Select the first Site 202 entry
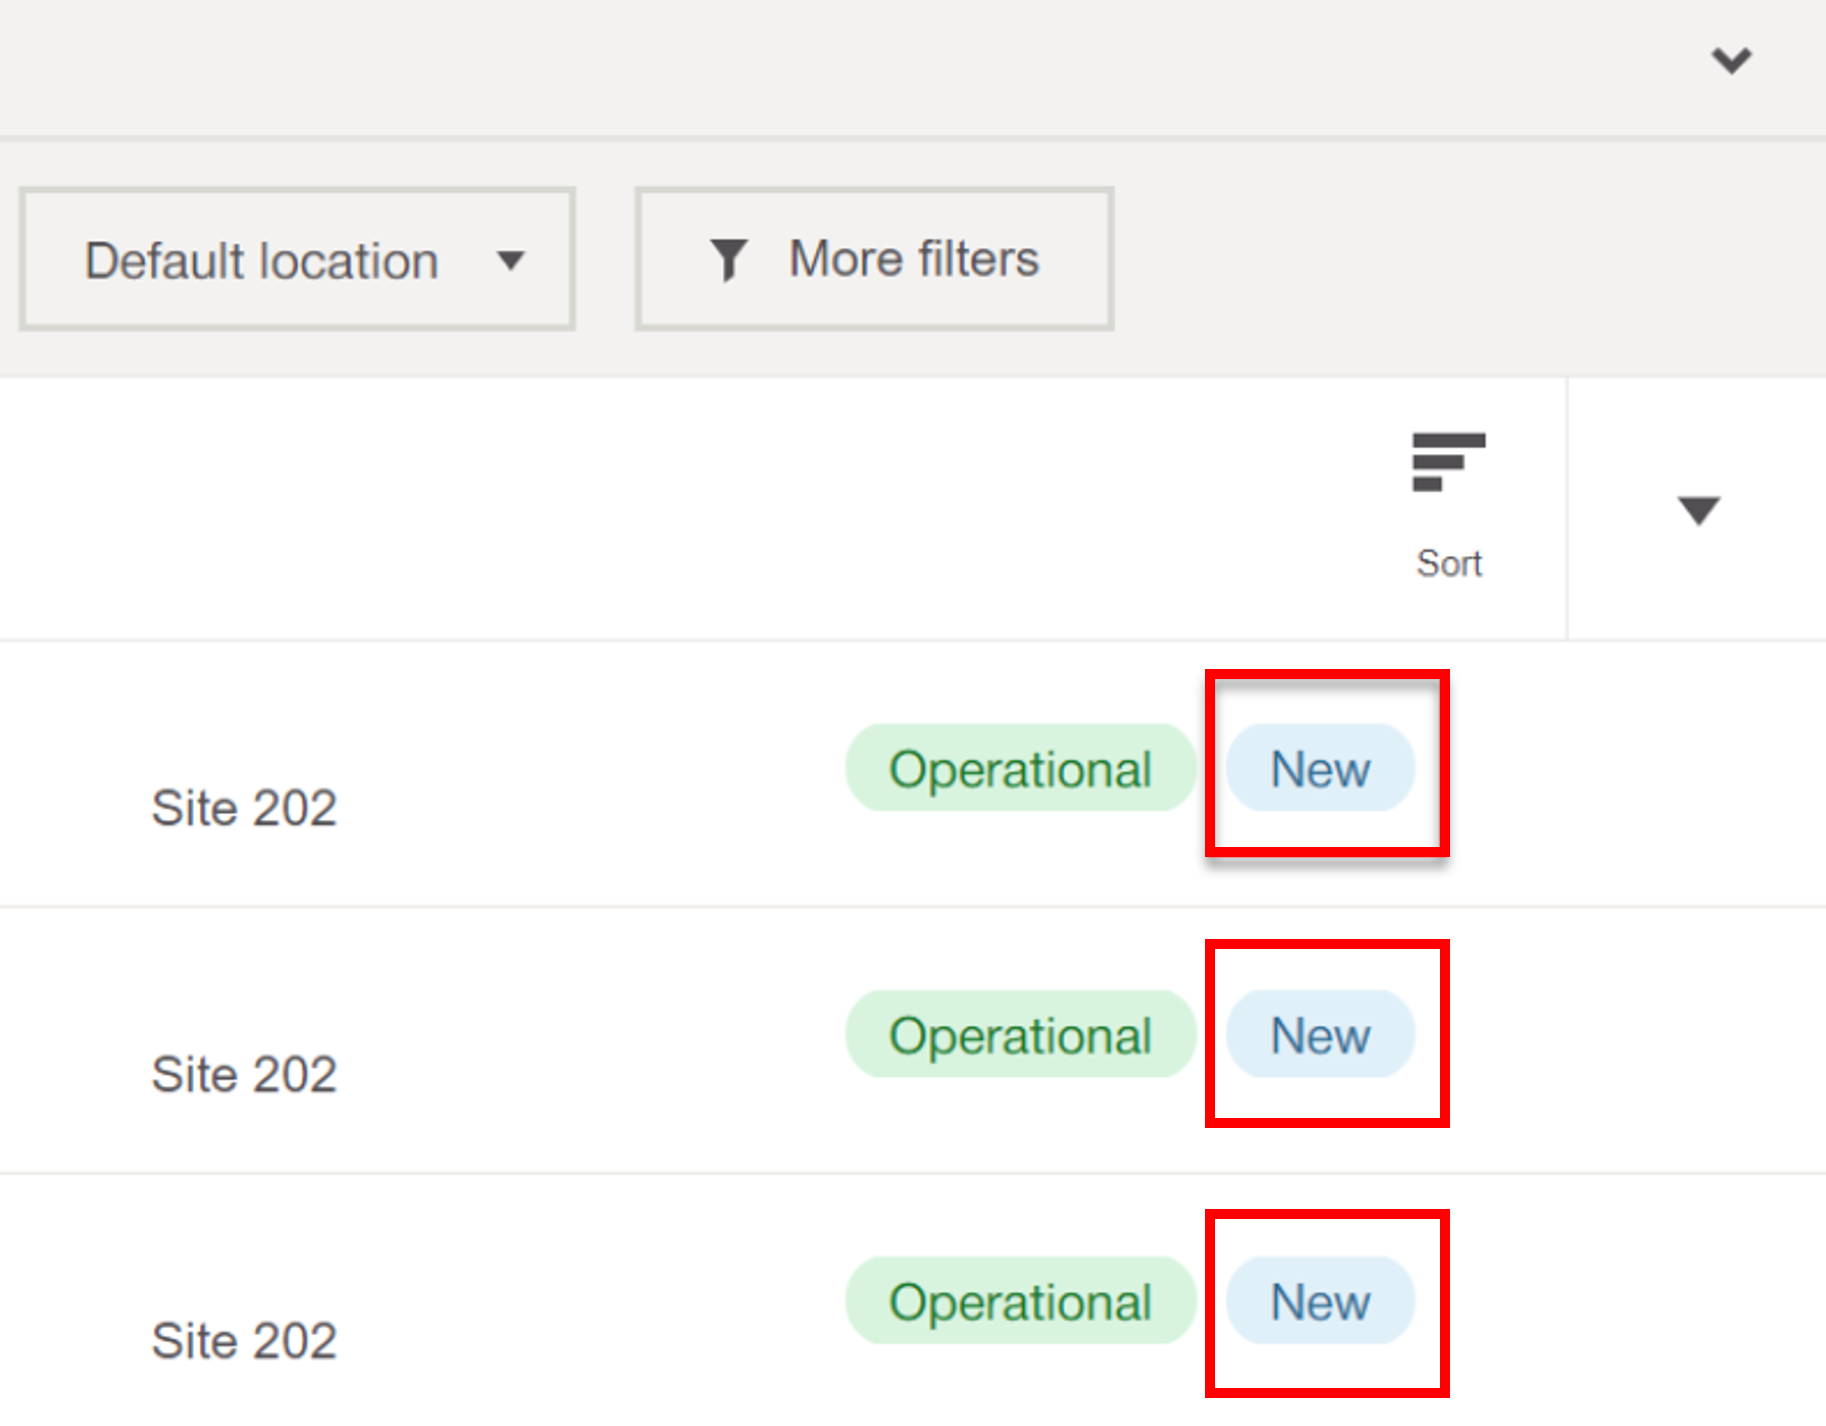The width and height of the screenshot is (1826, 1426). (244, 808)
